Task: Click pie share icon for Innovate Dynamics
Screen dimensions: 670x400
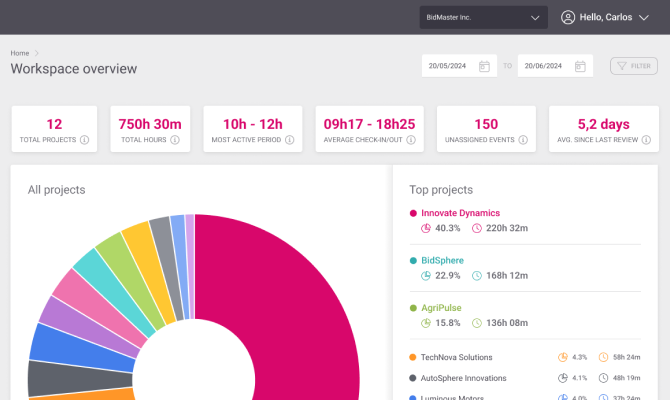Action: (x=426, y=228)
